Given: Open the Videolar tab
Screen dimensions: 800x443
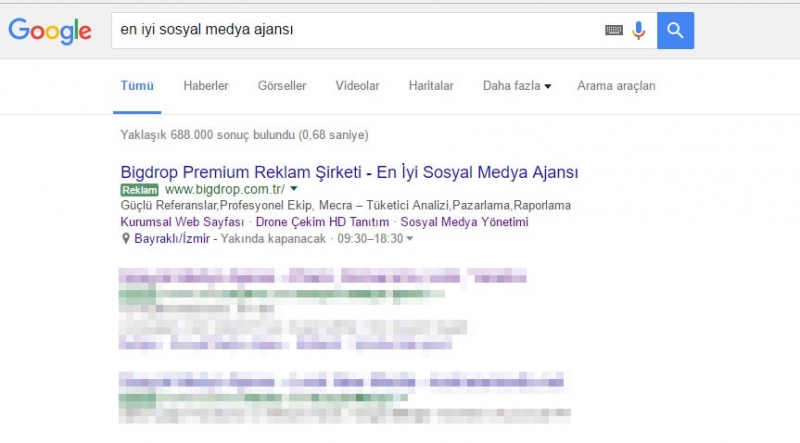Looking at the screenshot, I should click(x=357, y=86).
